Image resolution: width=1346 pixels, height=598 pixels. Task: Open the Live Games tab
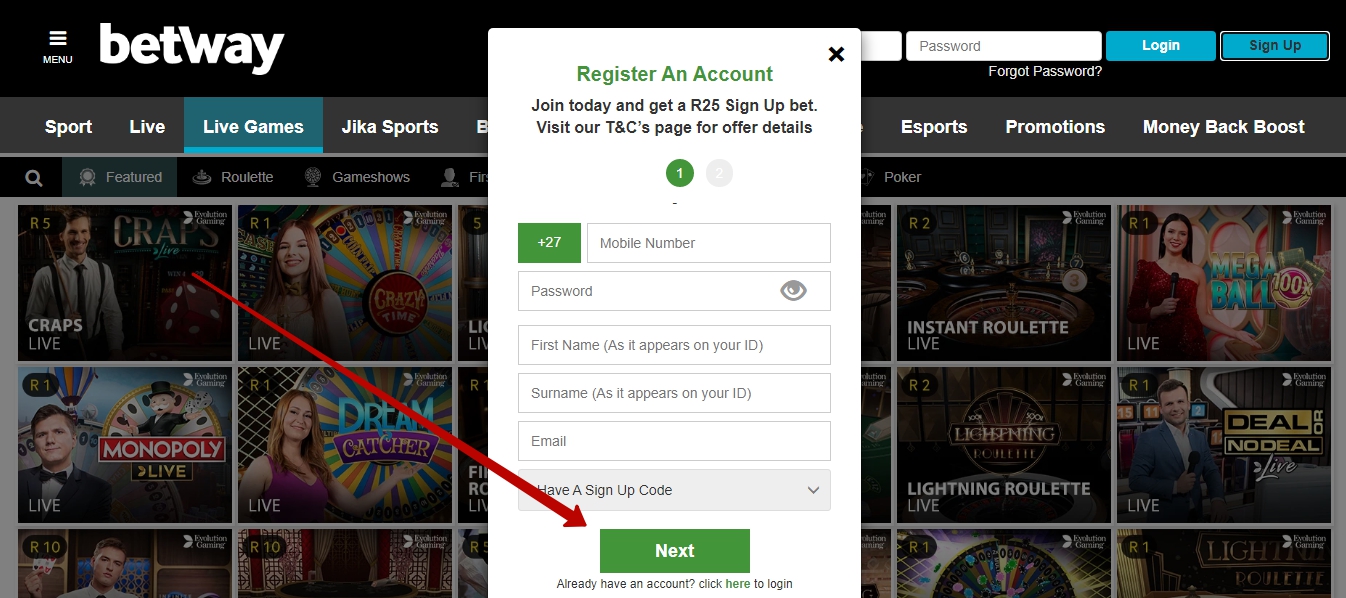pyautogui.click(x=253, y=127)
